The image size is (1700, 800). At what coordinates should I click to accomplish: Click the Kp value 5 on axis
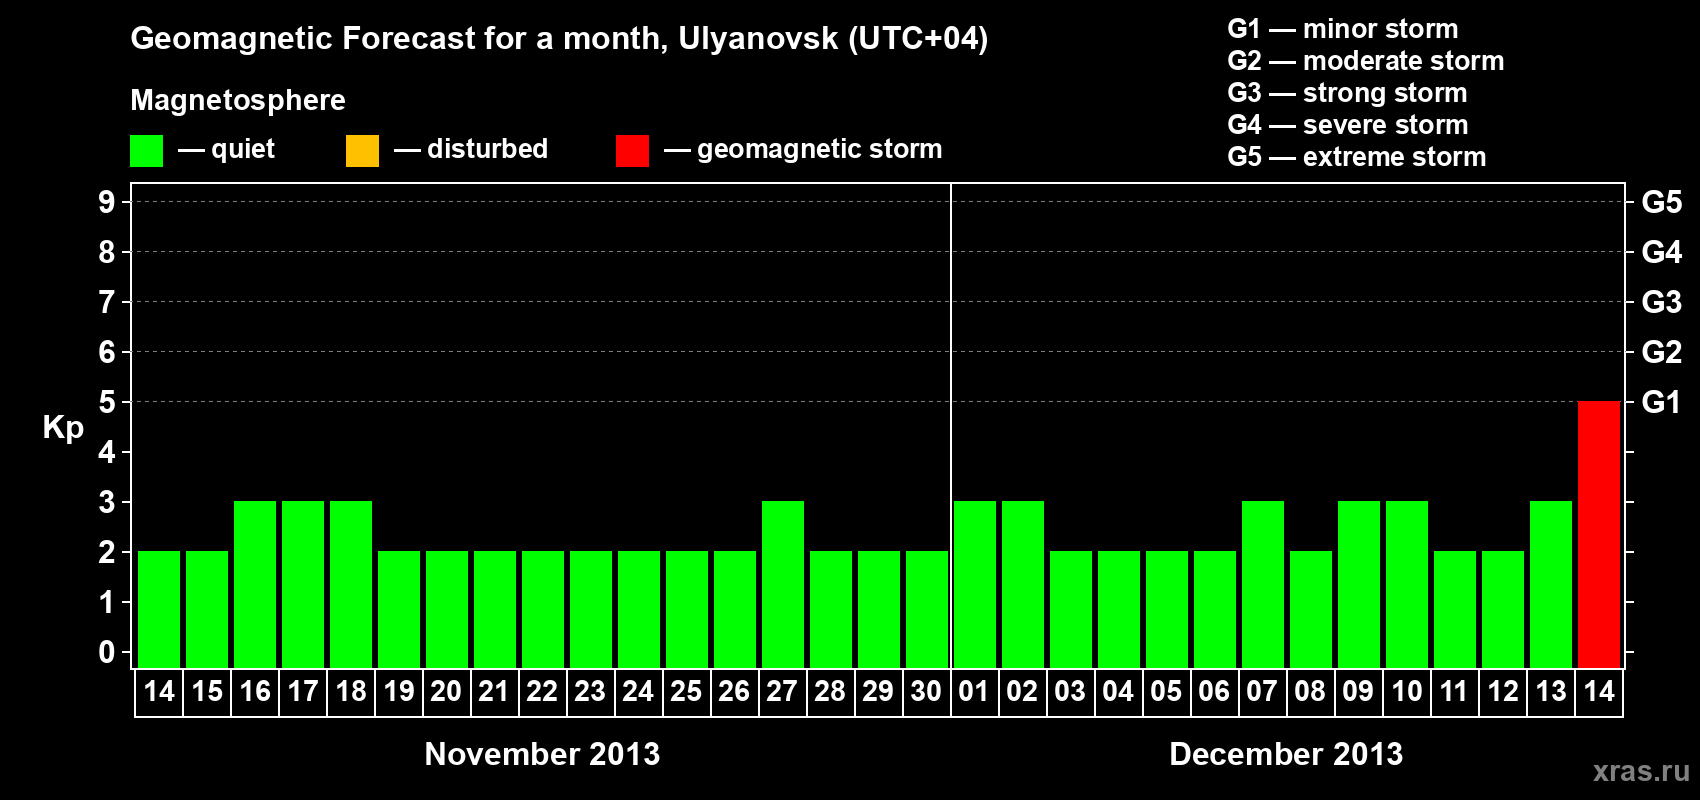click(x=107, y=402)
